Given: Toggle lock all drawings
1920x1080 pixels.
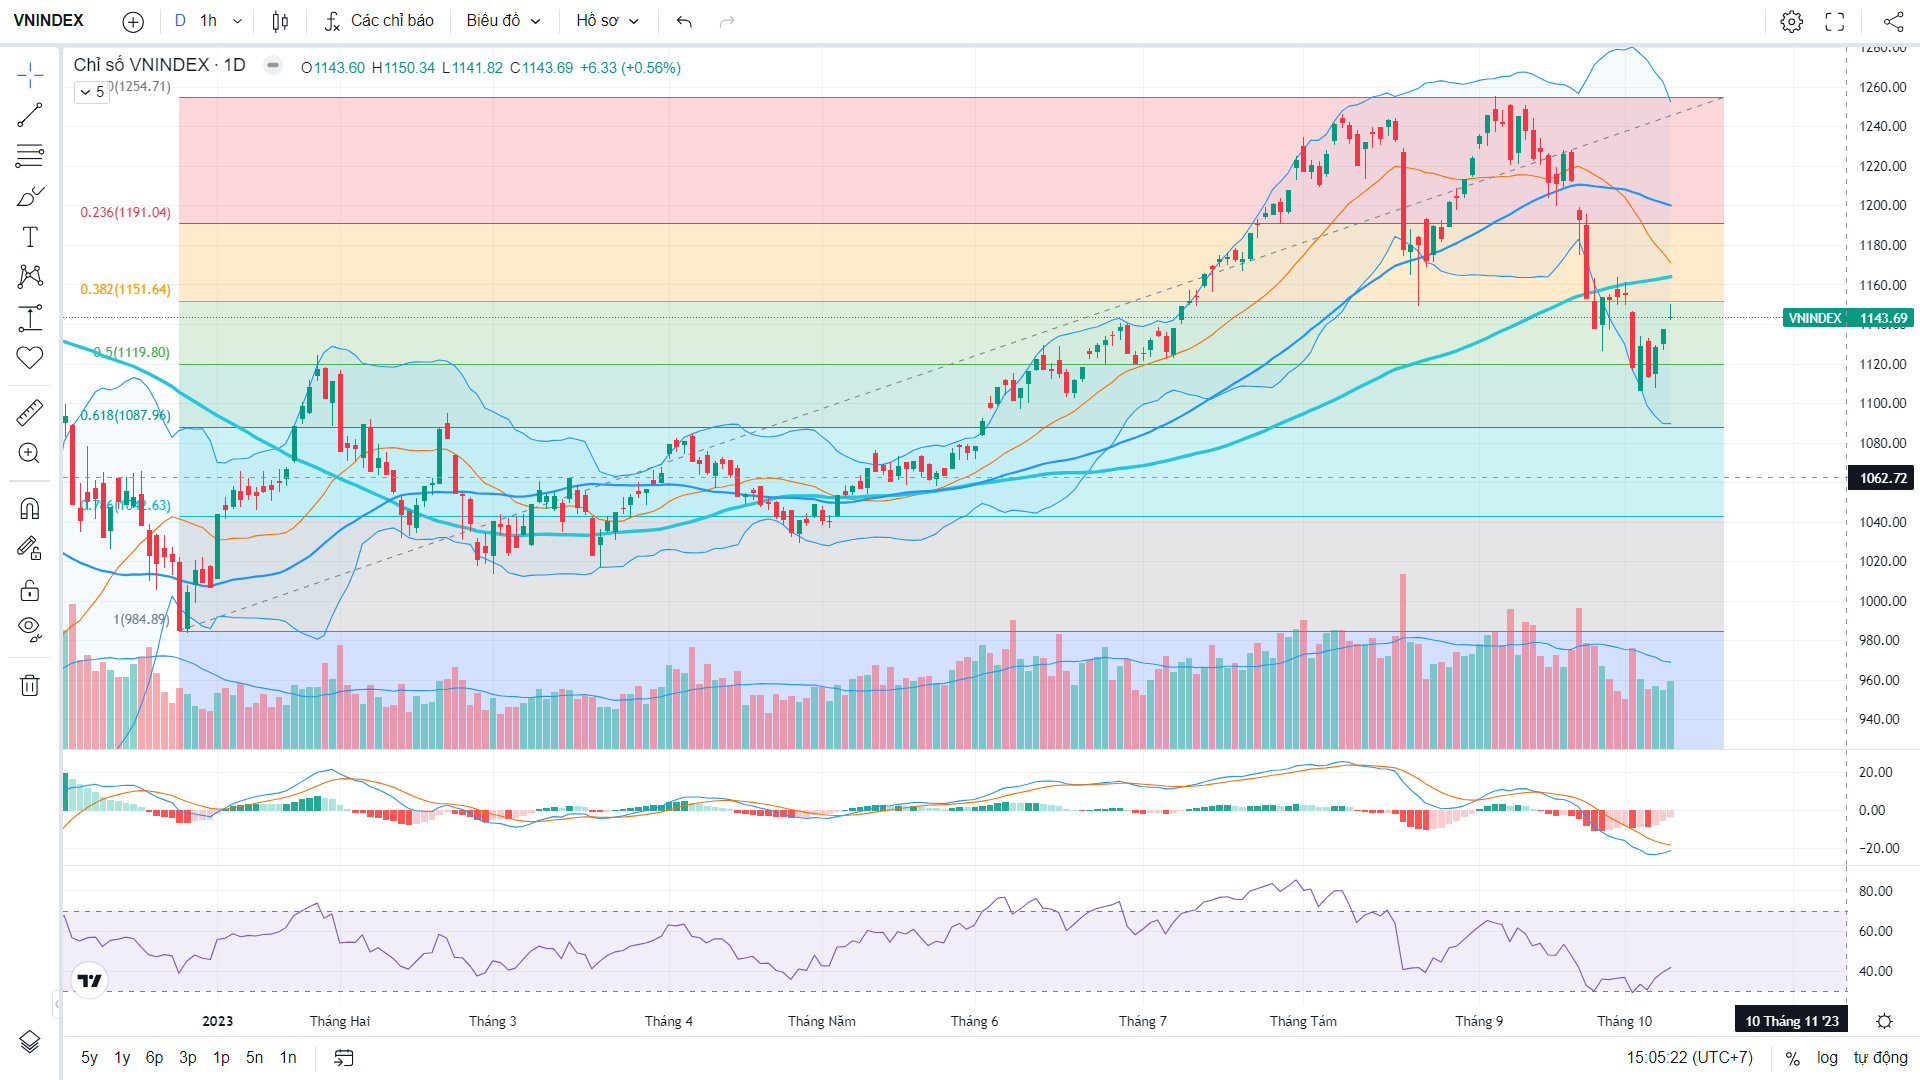Looking at the screenshot, I should tap(30, 590).
